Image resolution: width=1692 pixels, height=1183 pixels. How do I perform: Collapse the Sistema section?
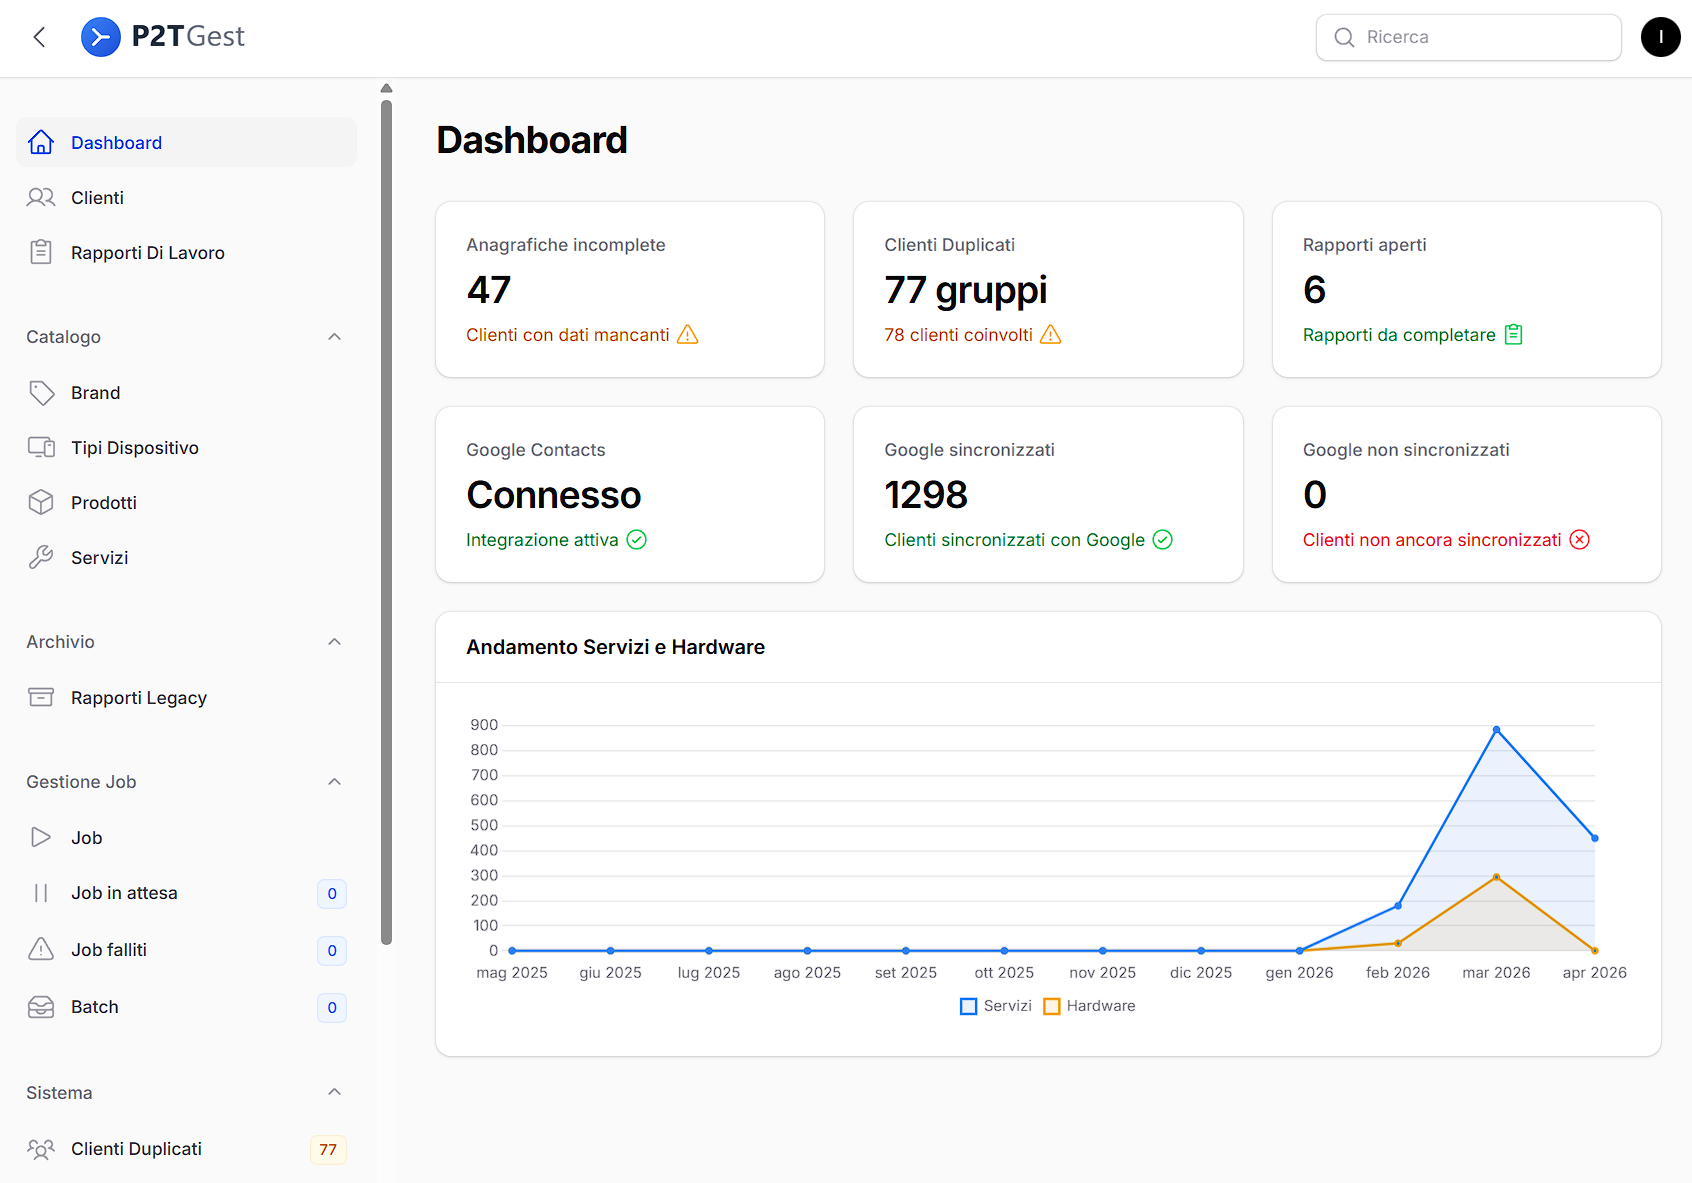point(335,1092)
